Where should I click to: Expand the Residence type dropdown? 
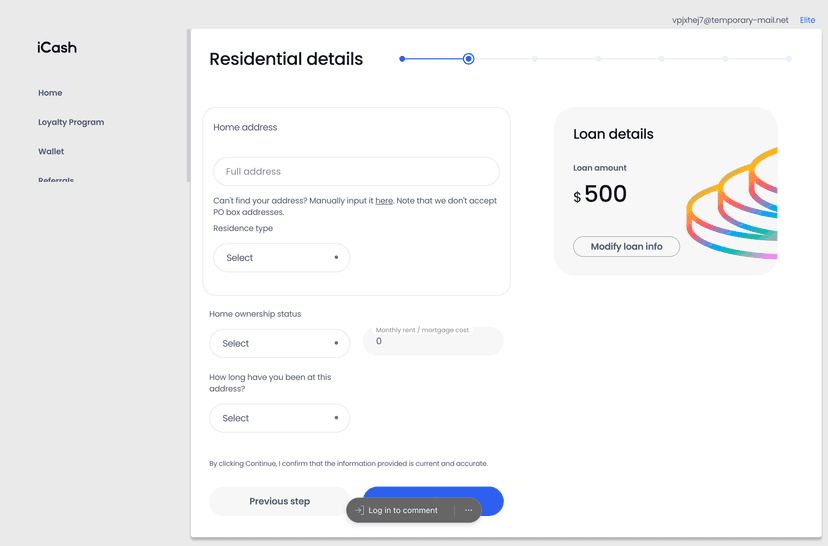tap(281, 258)
